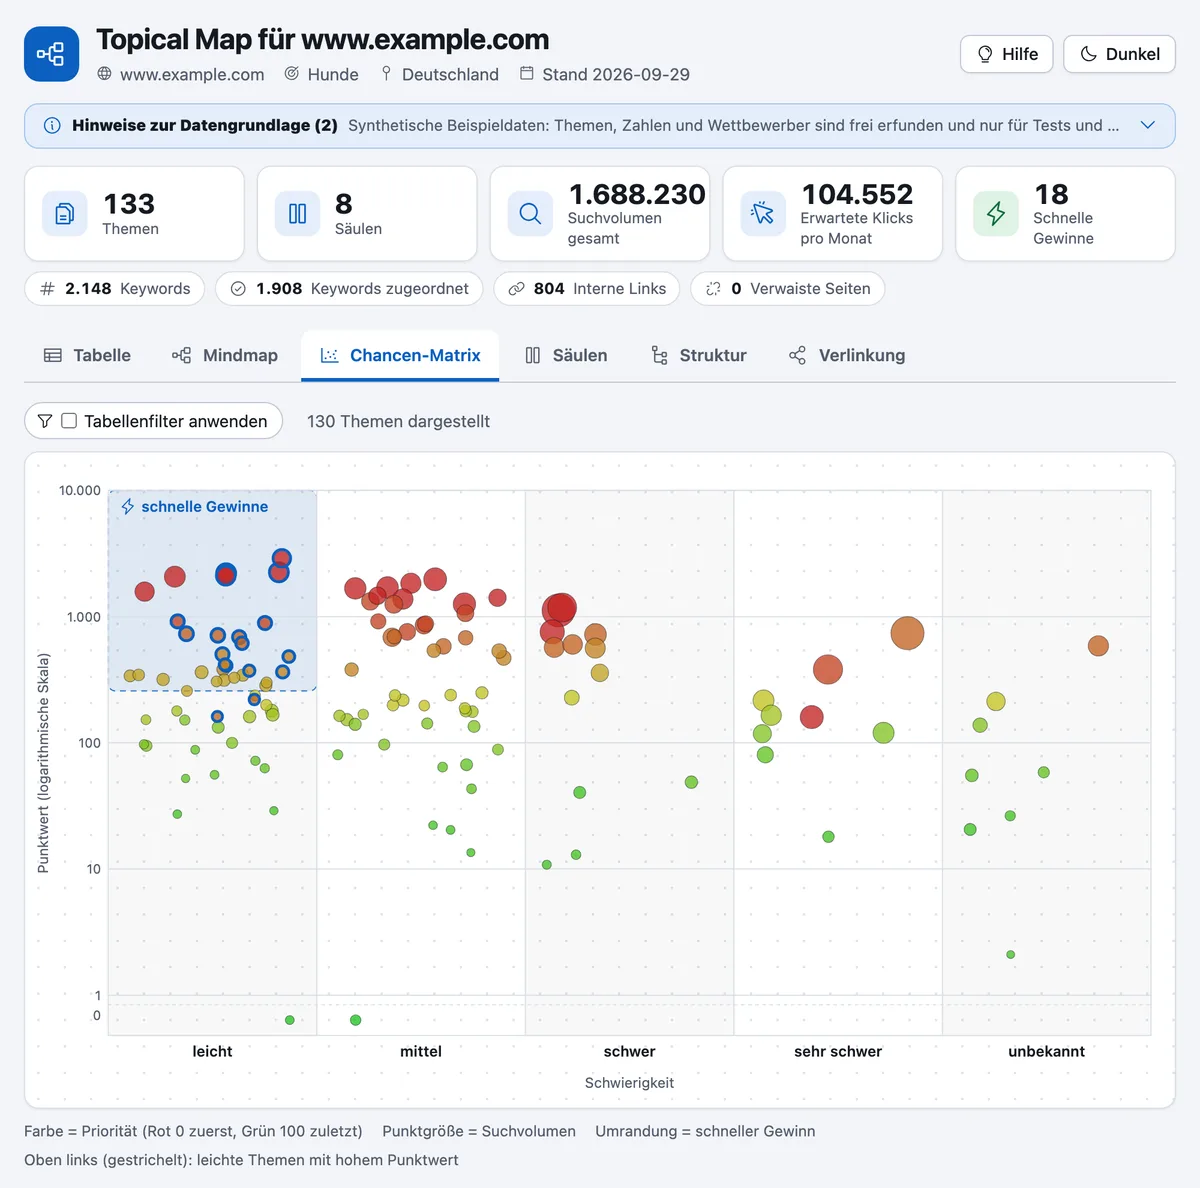Viewport: 1200px width, 1188px height.
Task: Click the columns icon on the Säulen card
Action: click(297, 213)
